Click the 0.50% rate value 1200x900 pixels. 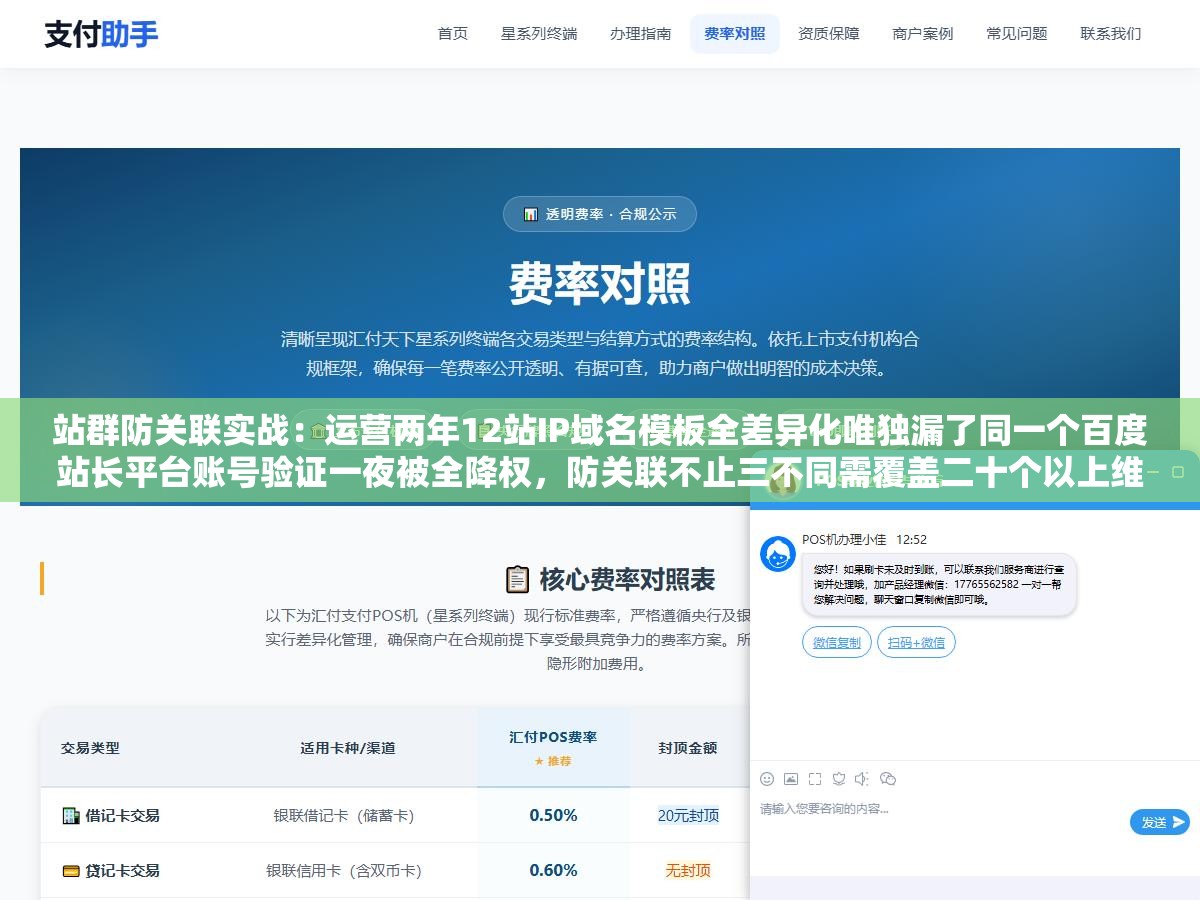point(553,815)
